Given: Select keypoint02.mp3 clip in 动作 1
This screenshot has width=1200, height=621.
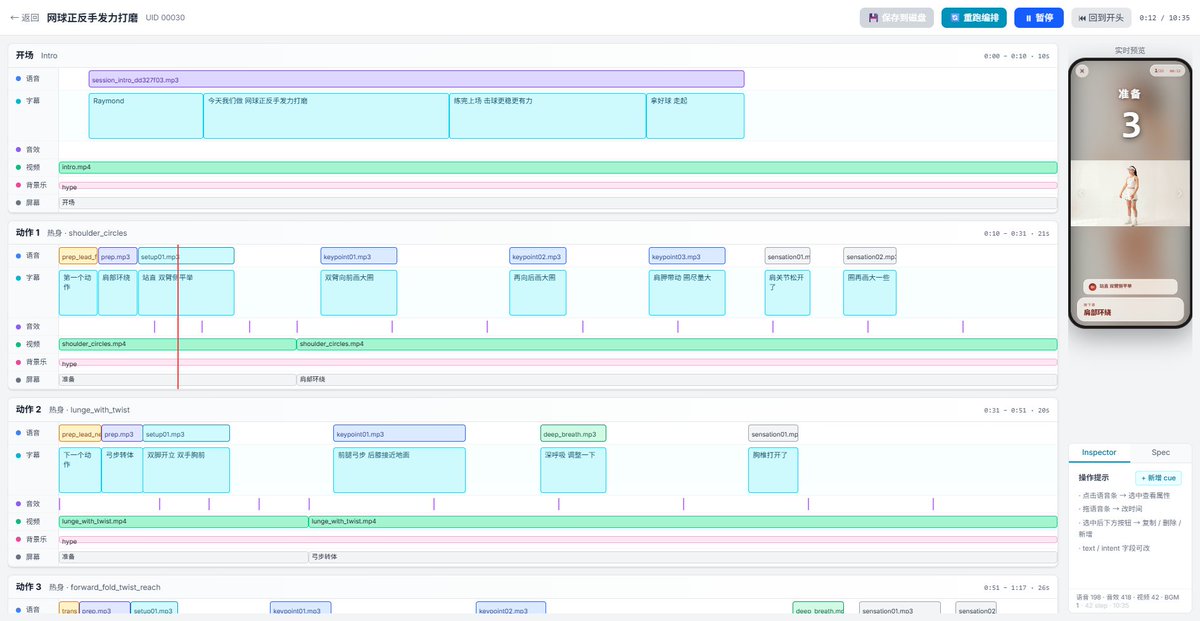Looking at the screenshot, I should click(537, 256).
